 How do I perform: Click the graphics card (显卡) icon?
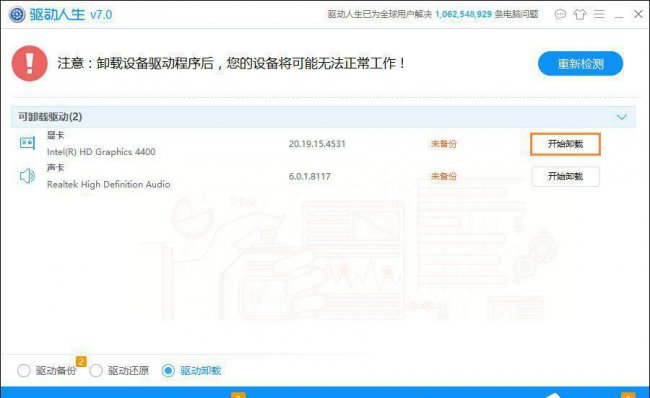[27, 143]
